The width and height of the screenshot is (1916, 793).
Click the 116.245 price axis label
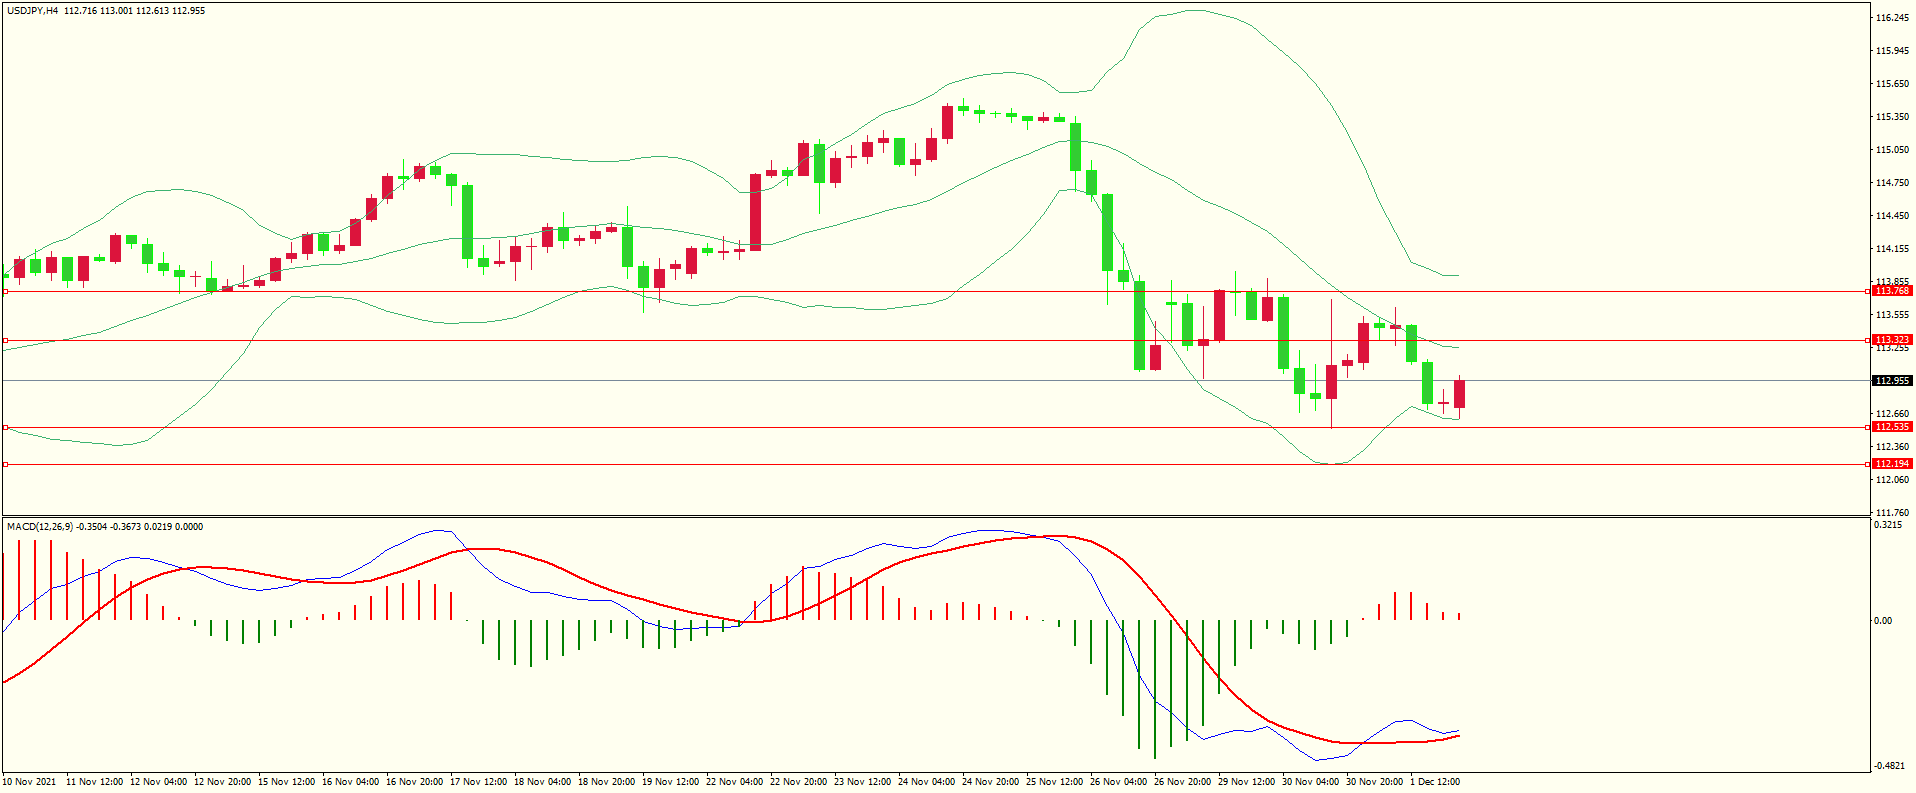pyautogui.click(x=1892, y=18)
